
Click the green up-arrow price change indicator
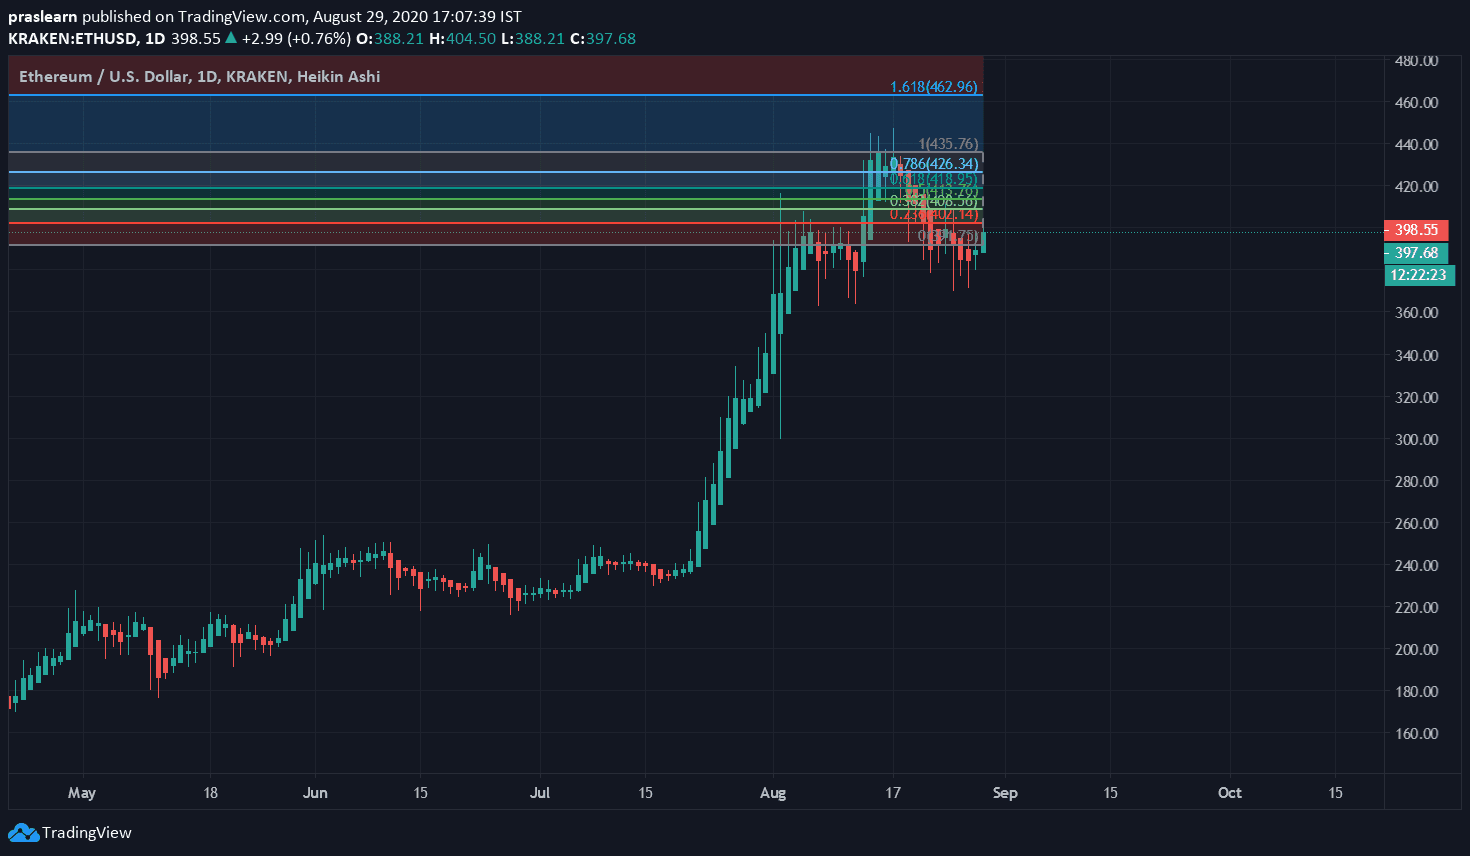point(231,38)
